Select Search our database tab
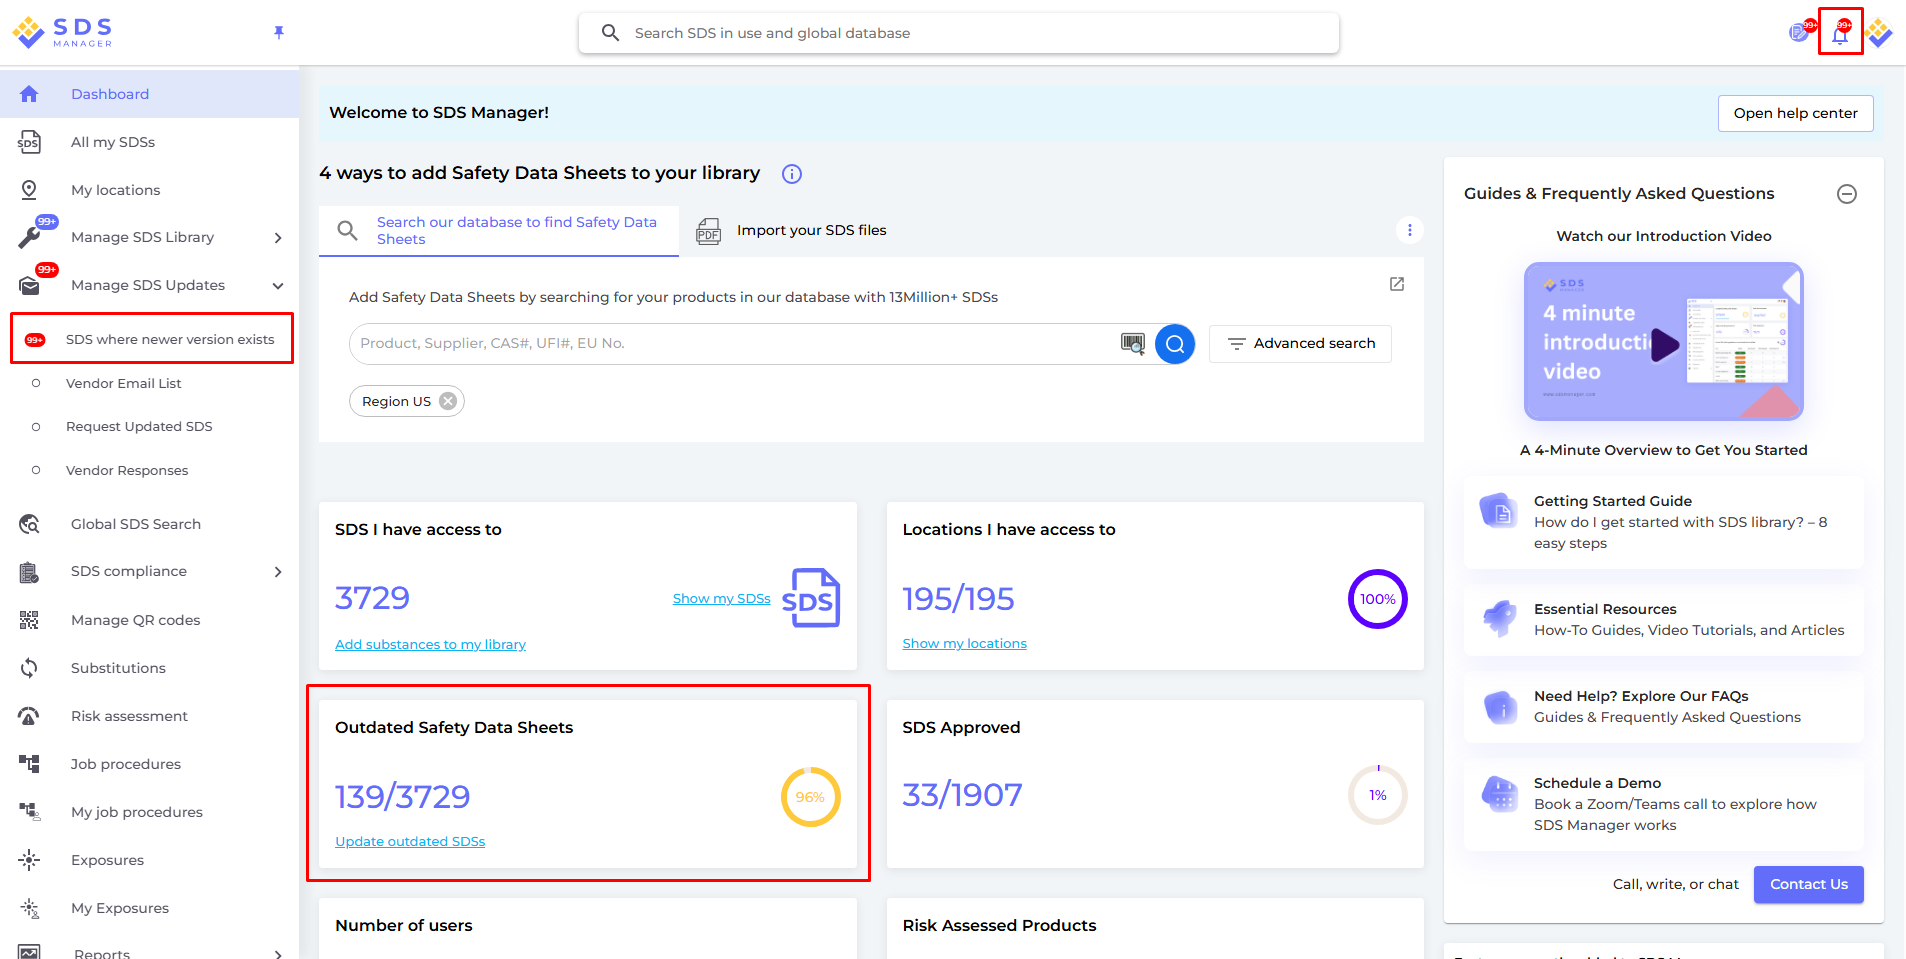Screen dimensions: 1906x959 tap(499, 231)
